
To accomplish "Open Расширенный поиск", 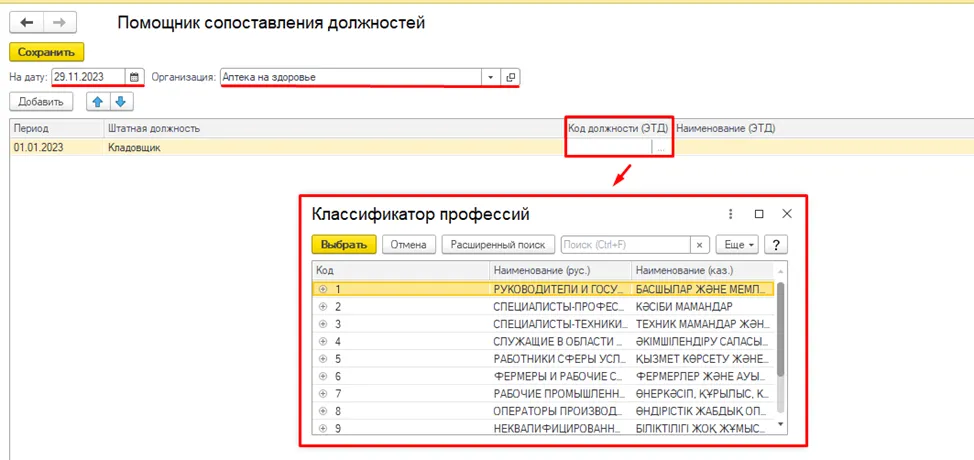I will click(498, 245).
